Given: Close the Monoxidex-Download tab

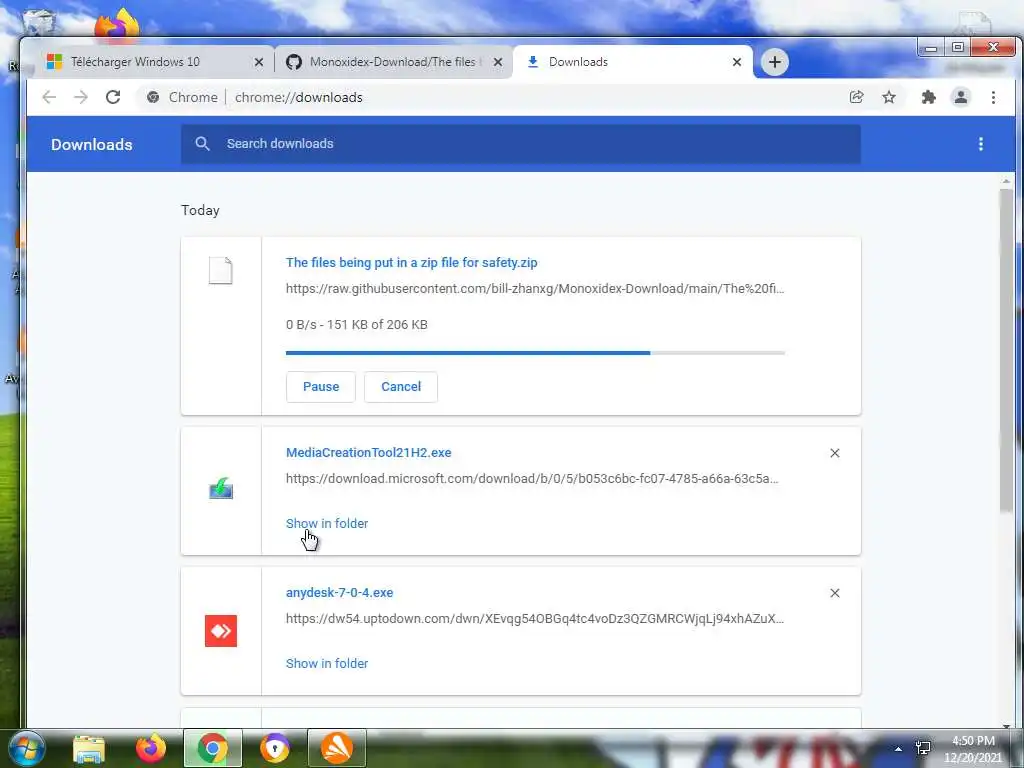Looking at the screenshot, I should pyautogui.click(x=498, y=62).
